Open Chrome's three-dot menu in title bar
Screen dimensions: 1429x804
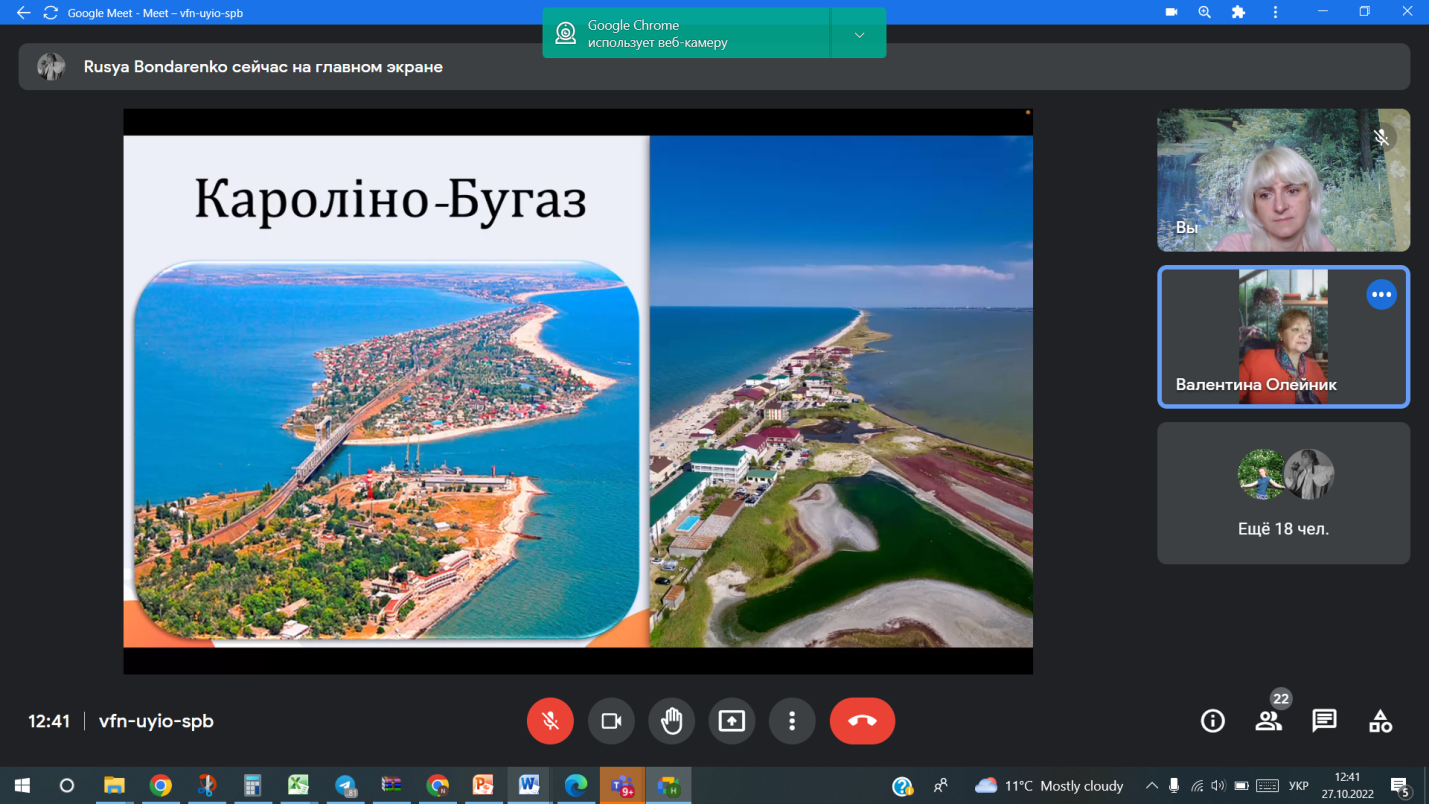(1275, 12)
